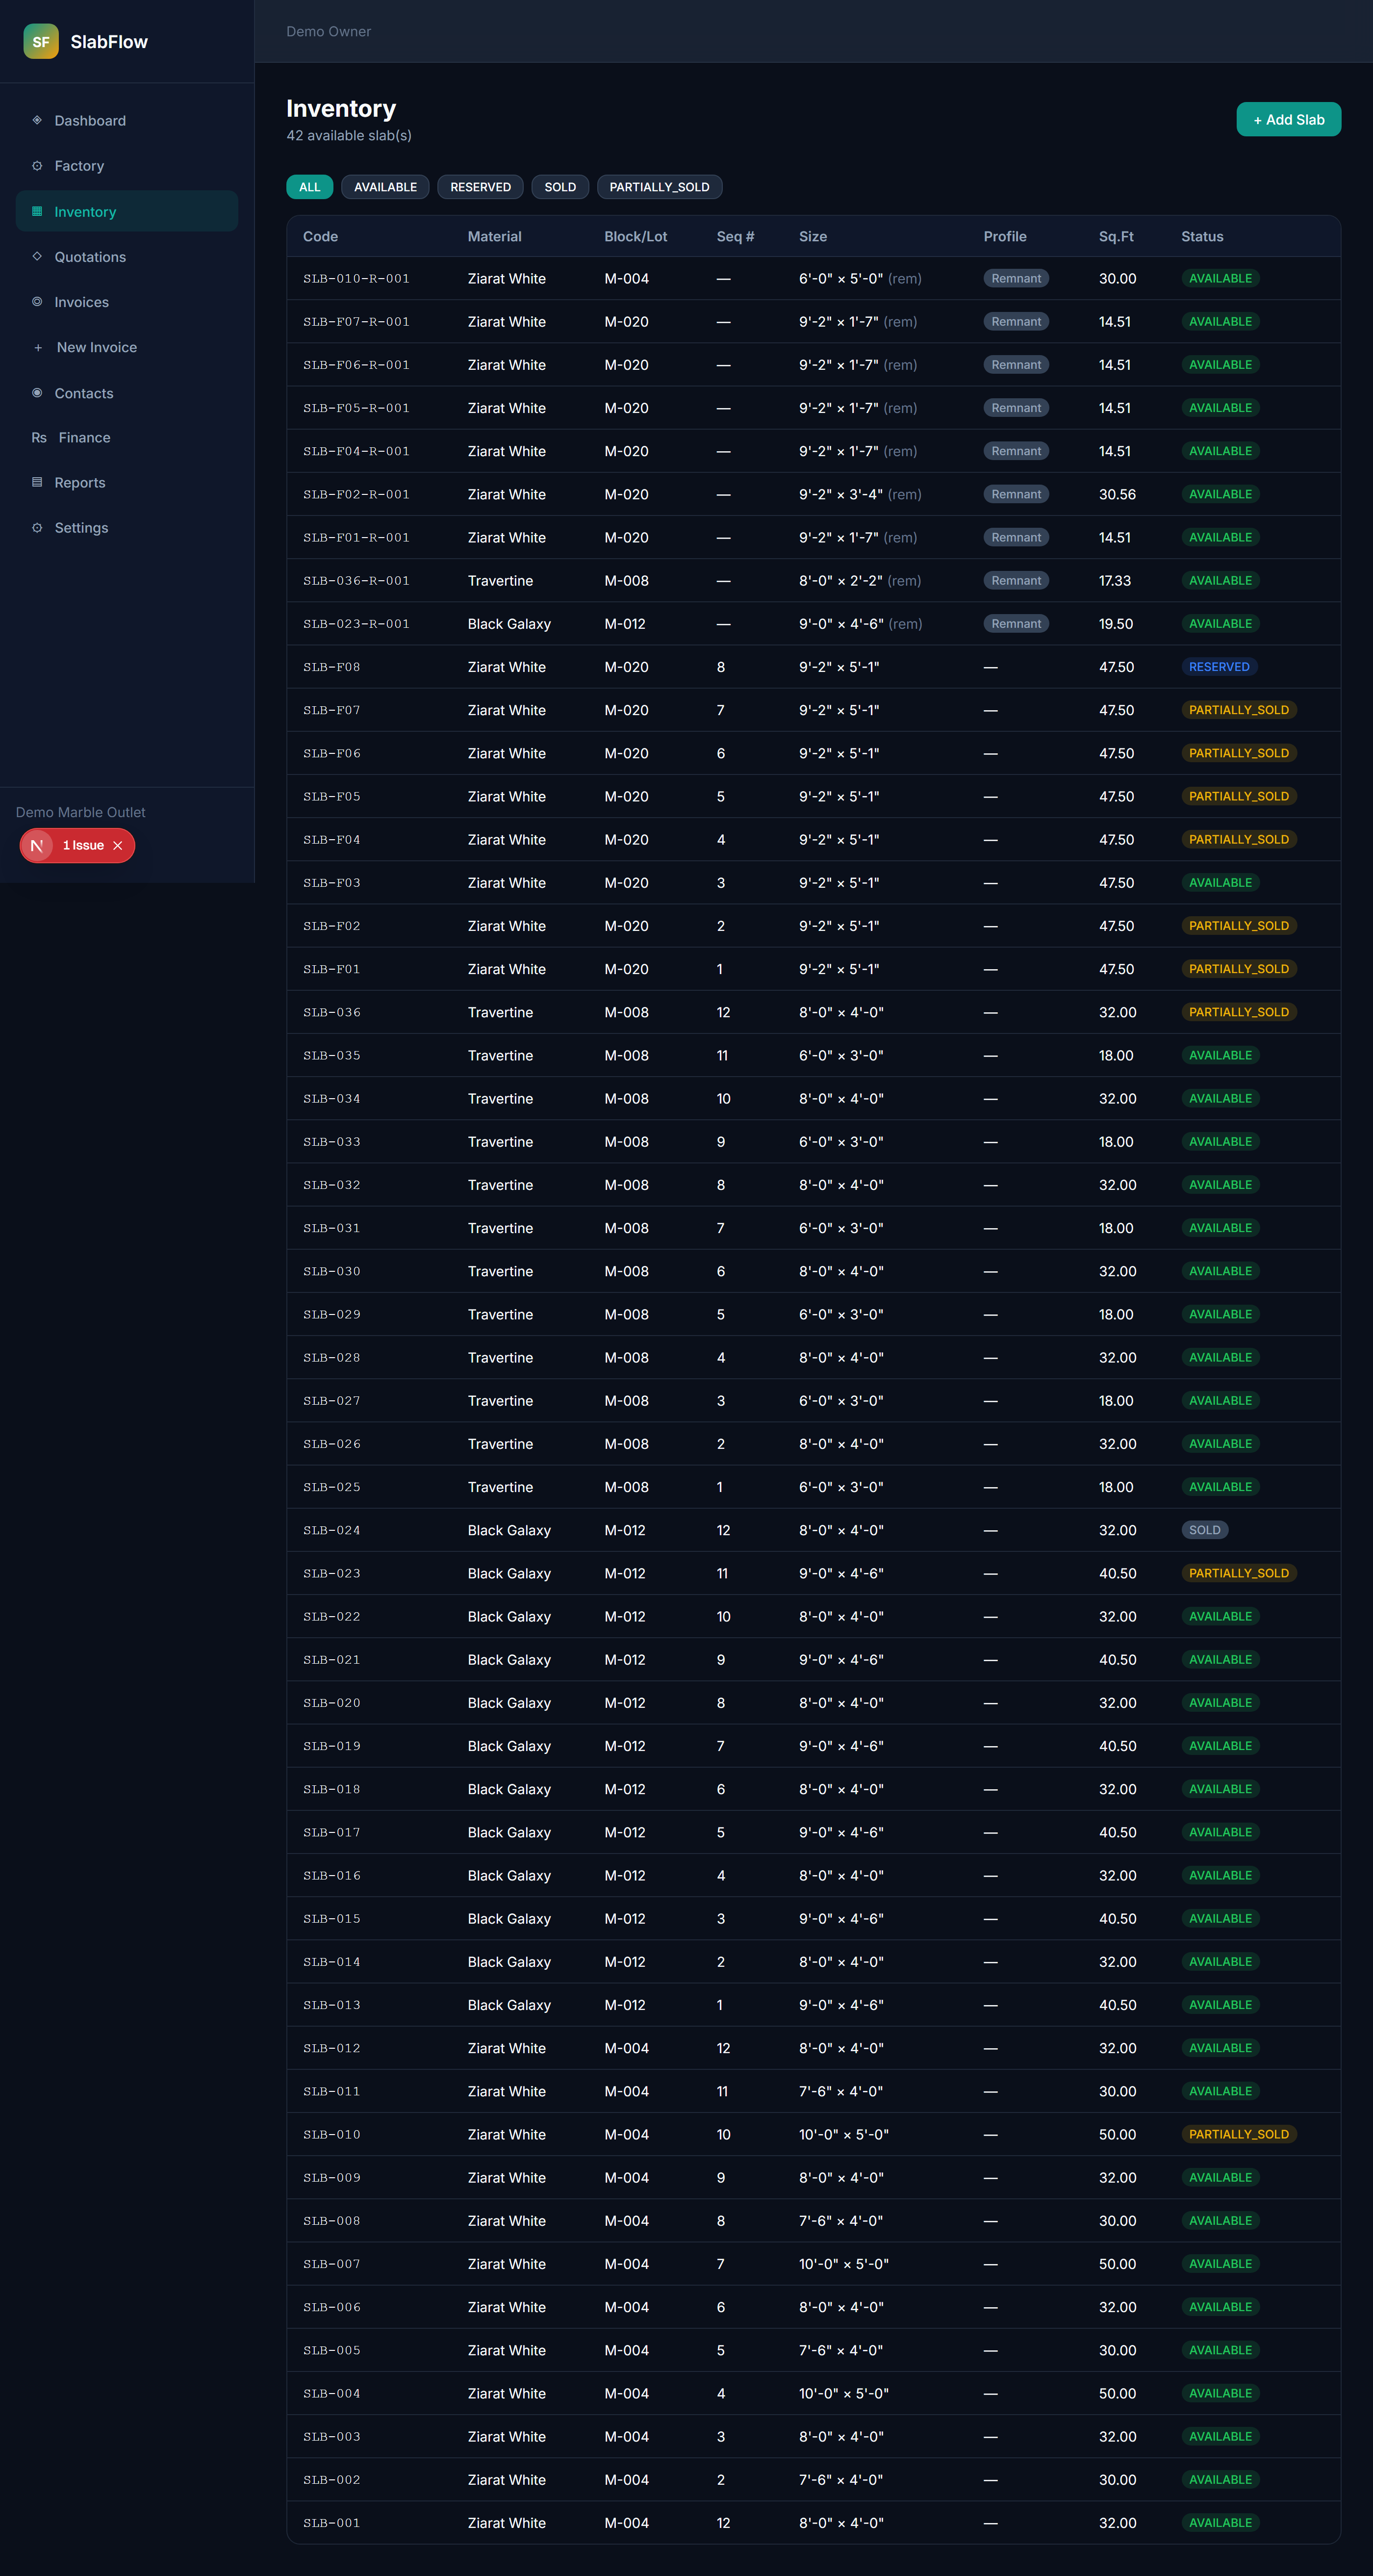Click the SlabFlow SF logo icon

tap(41, 41)
